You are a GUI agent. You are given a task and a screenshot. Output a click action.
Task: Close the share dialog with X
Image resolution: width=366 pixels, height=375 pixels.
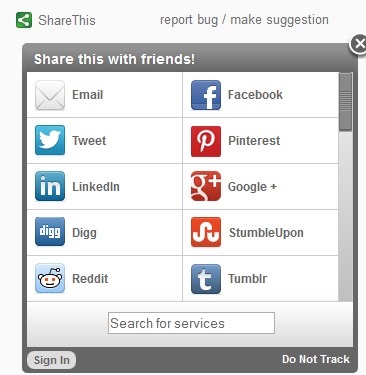point(359,44)
